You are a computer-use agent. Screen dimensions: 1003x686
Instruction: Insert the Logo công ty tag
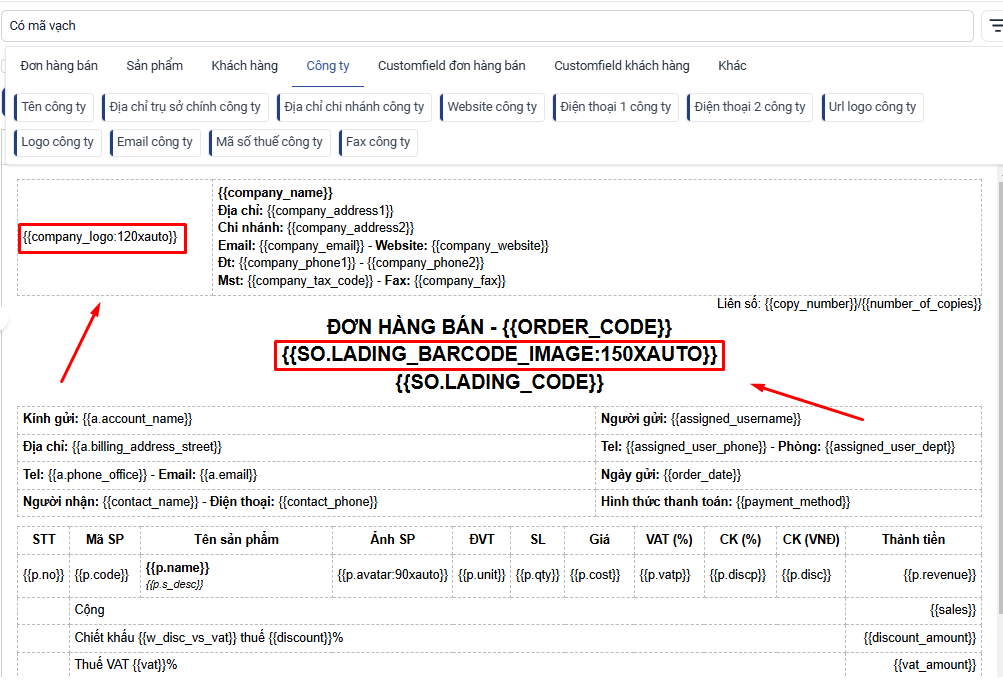58,142
